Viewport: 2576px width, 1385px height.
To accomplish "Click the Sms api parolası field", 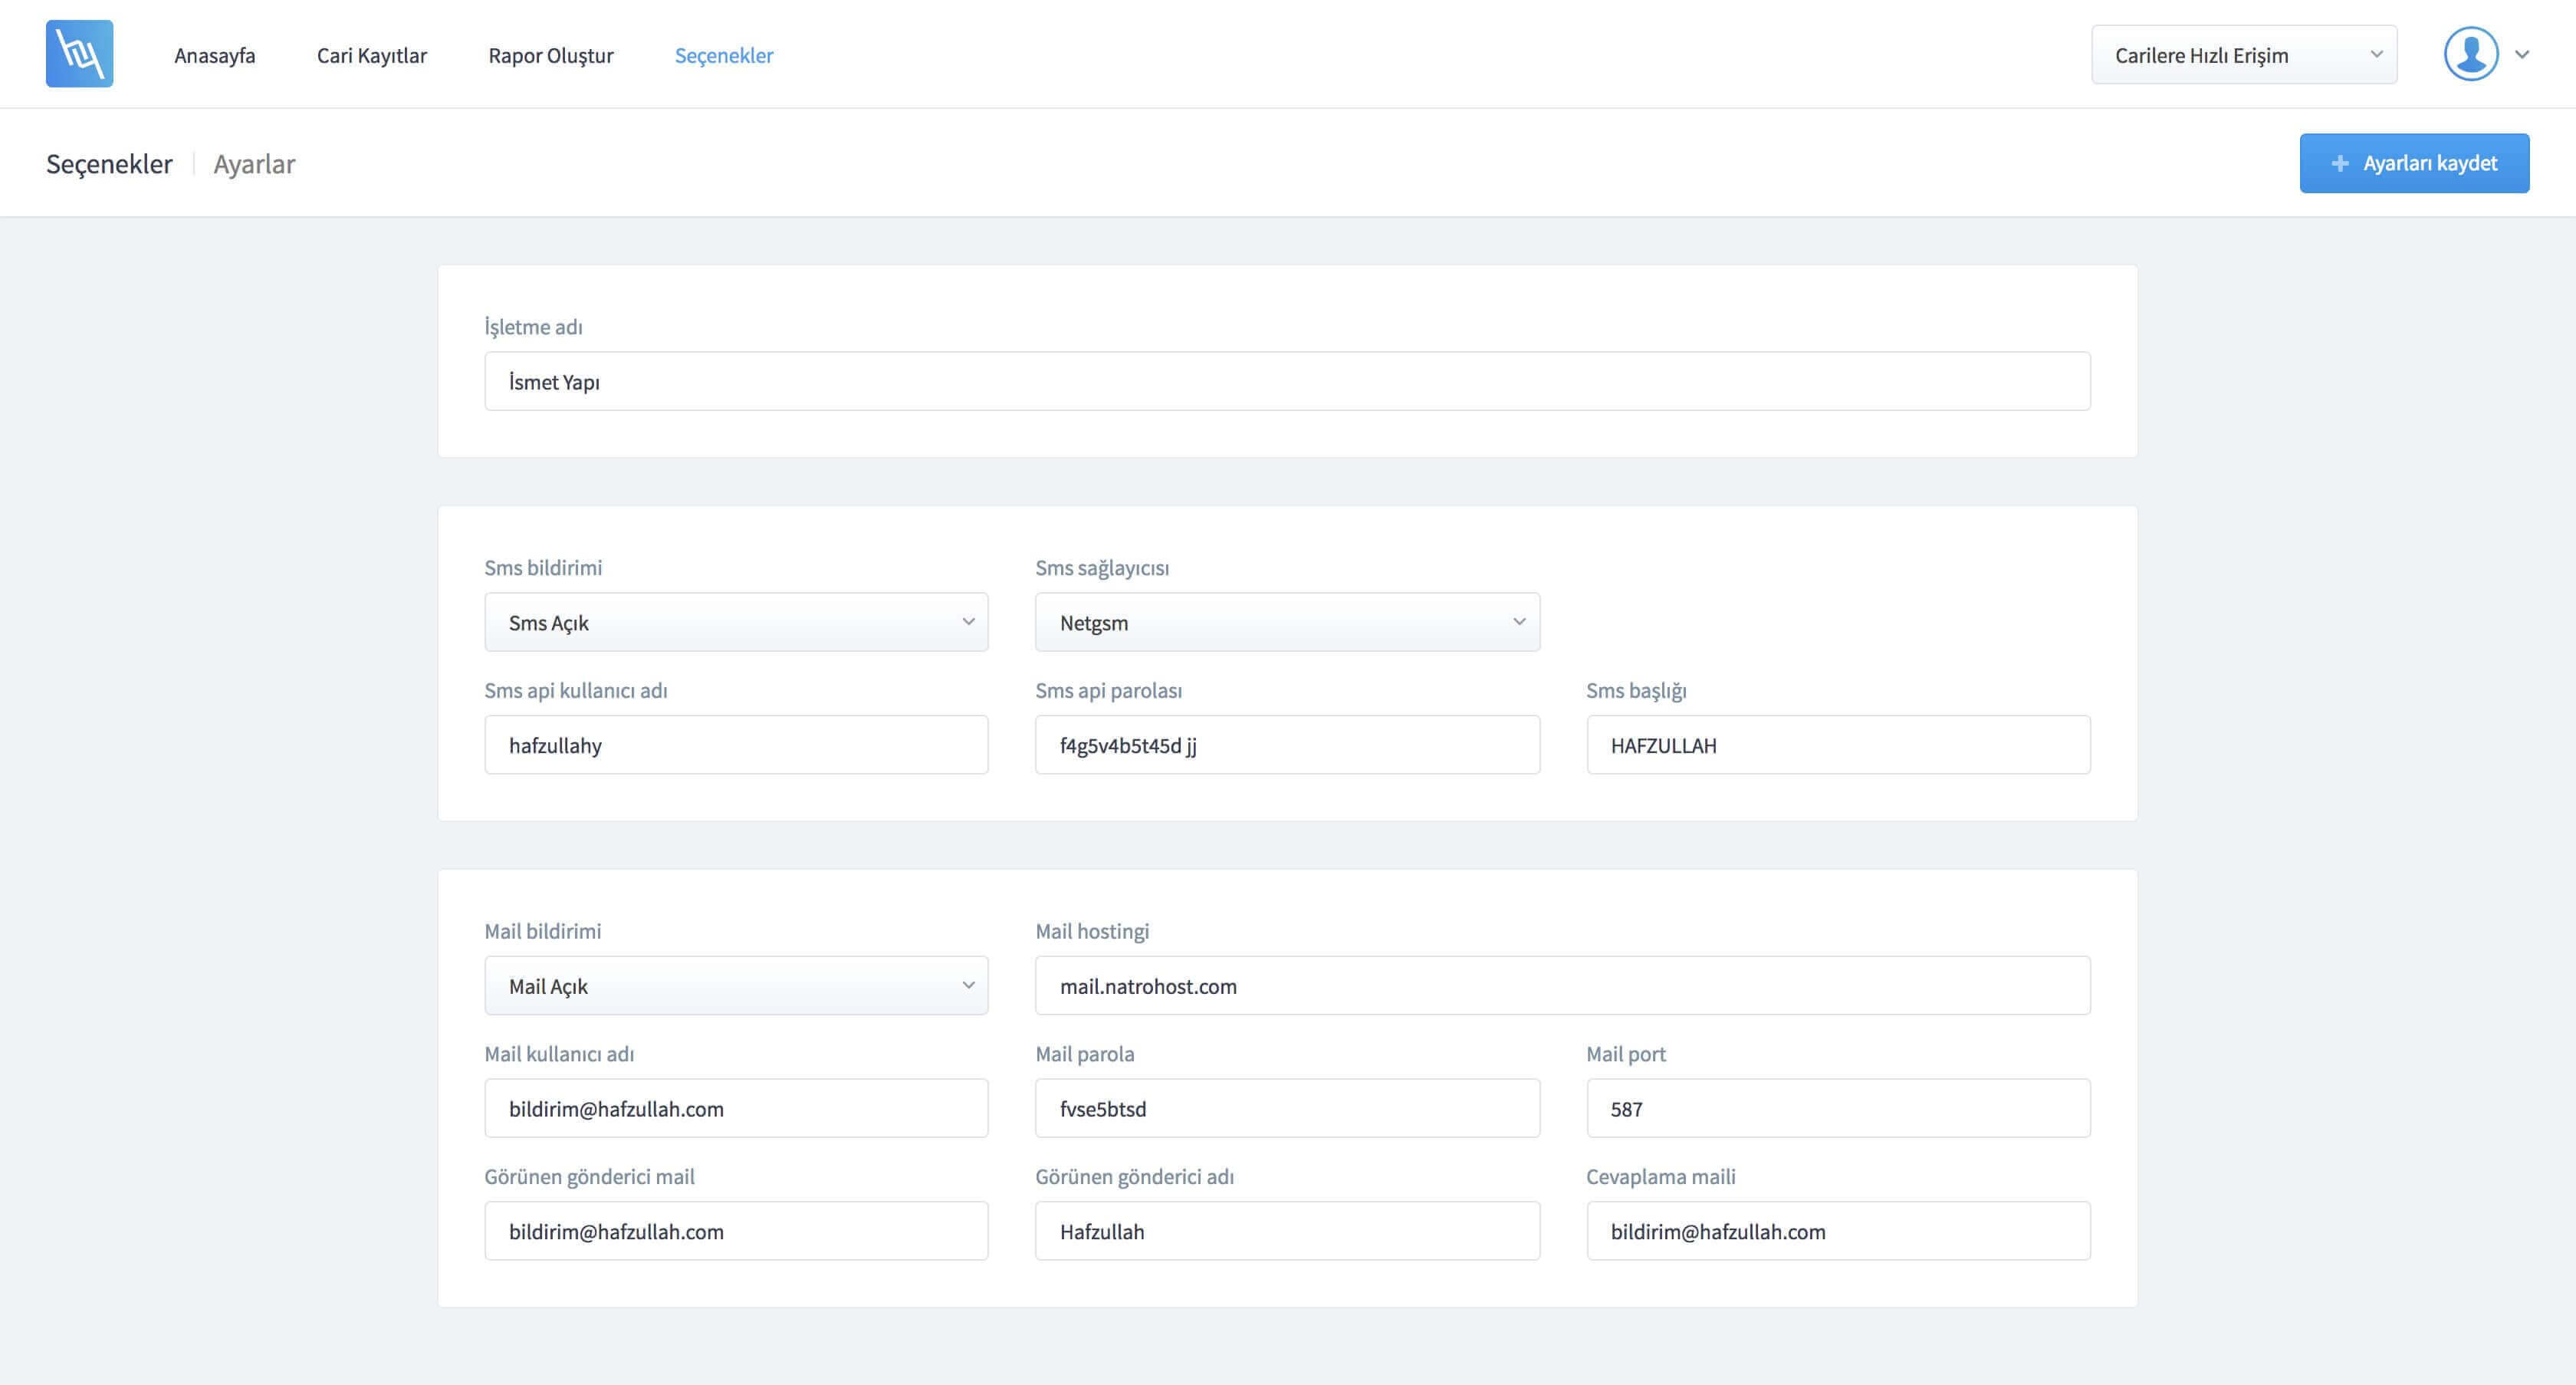I will pyautogui.click(x=1287, y=745).
